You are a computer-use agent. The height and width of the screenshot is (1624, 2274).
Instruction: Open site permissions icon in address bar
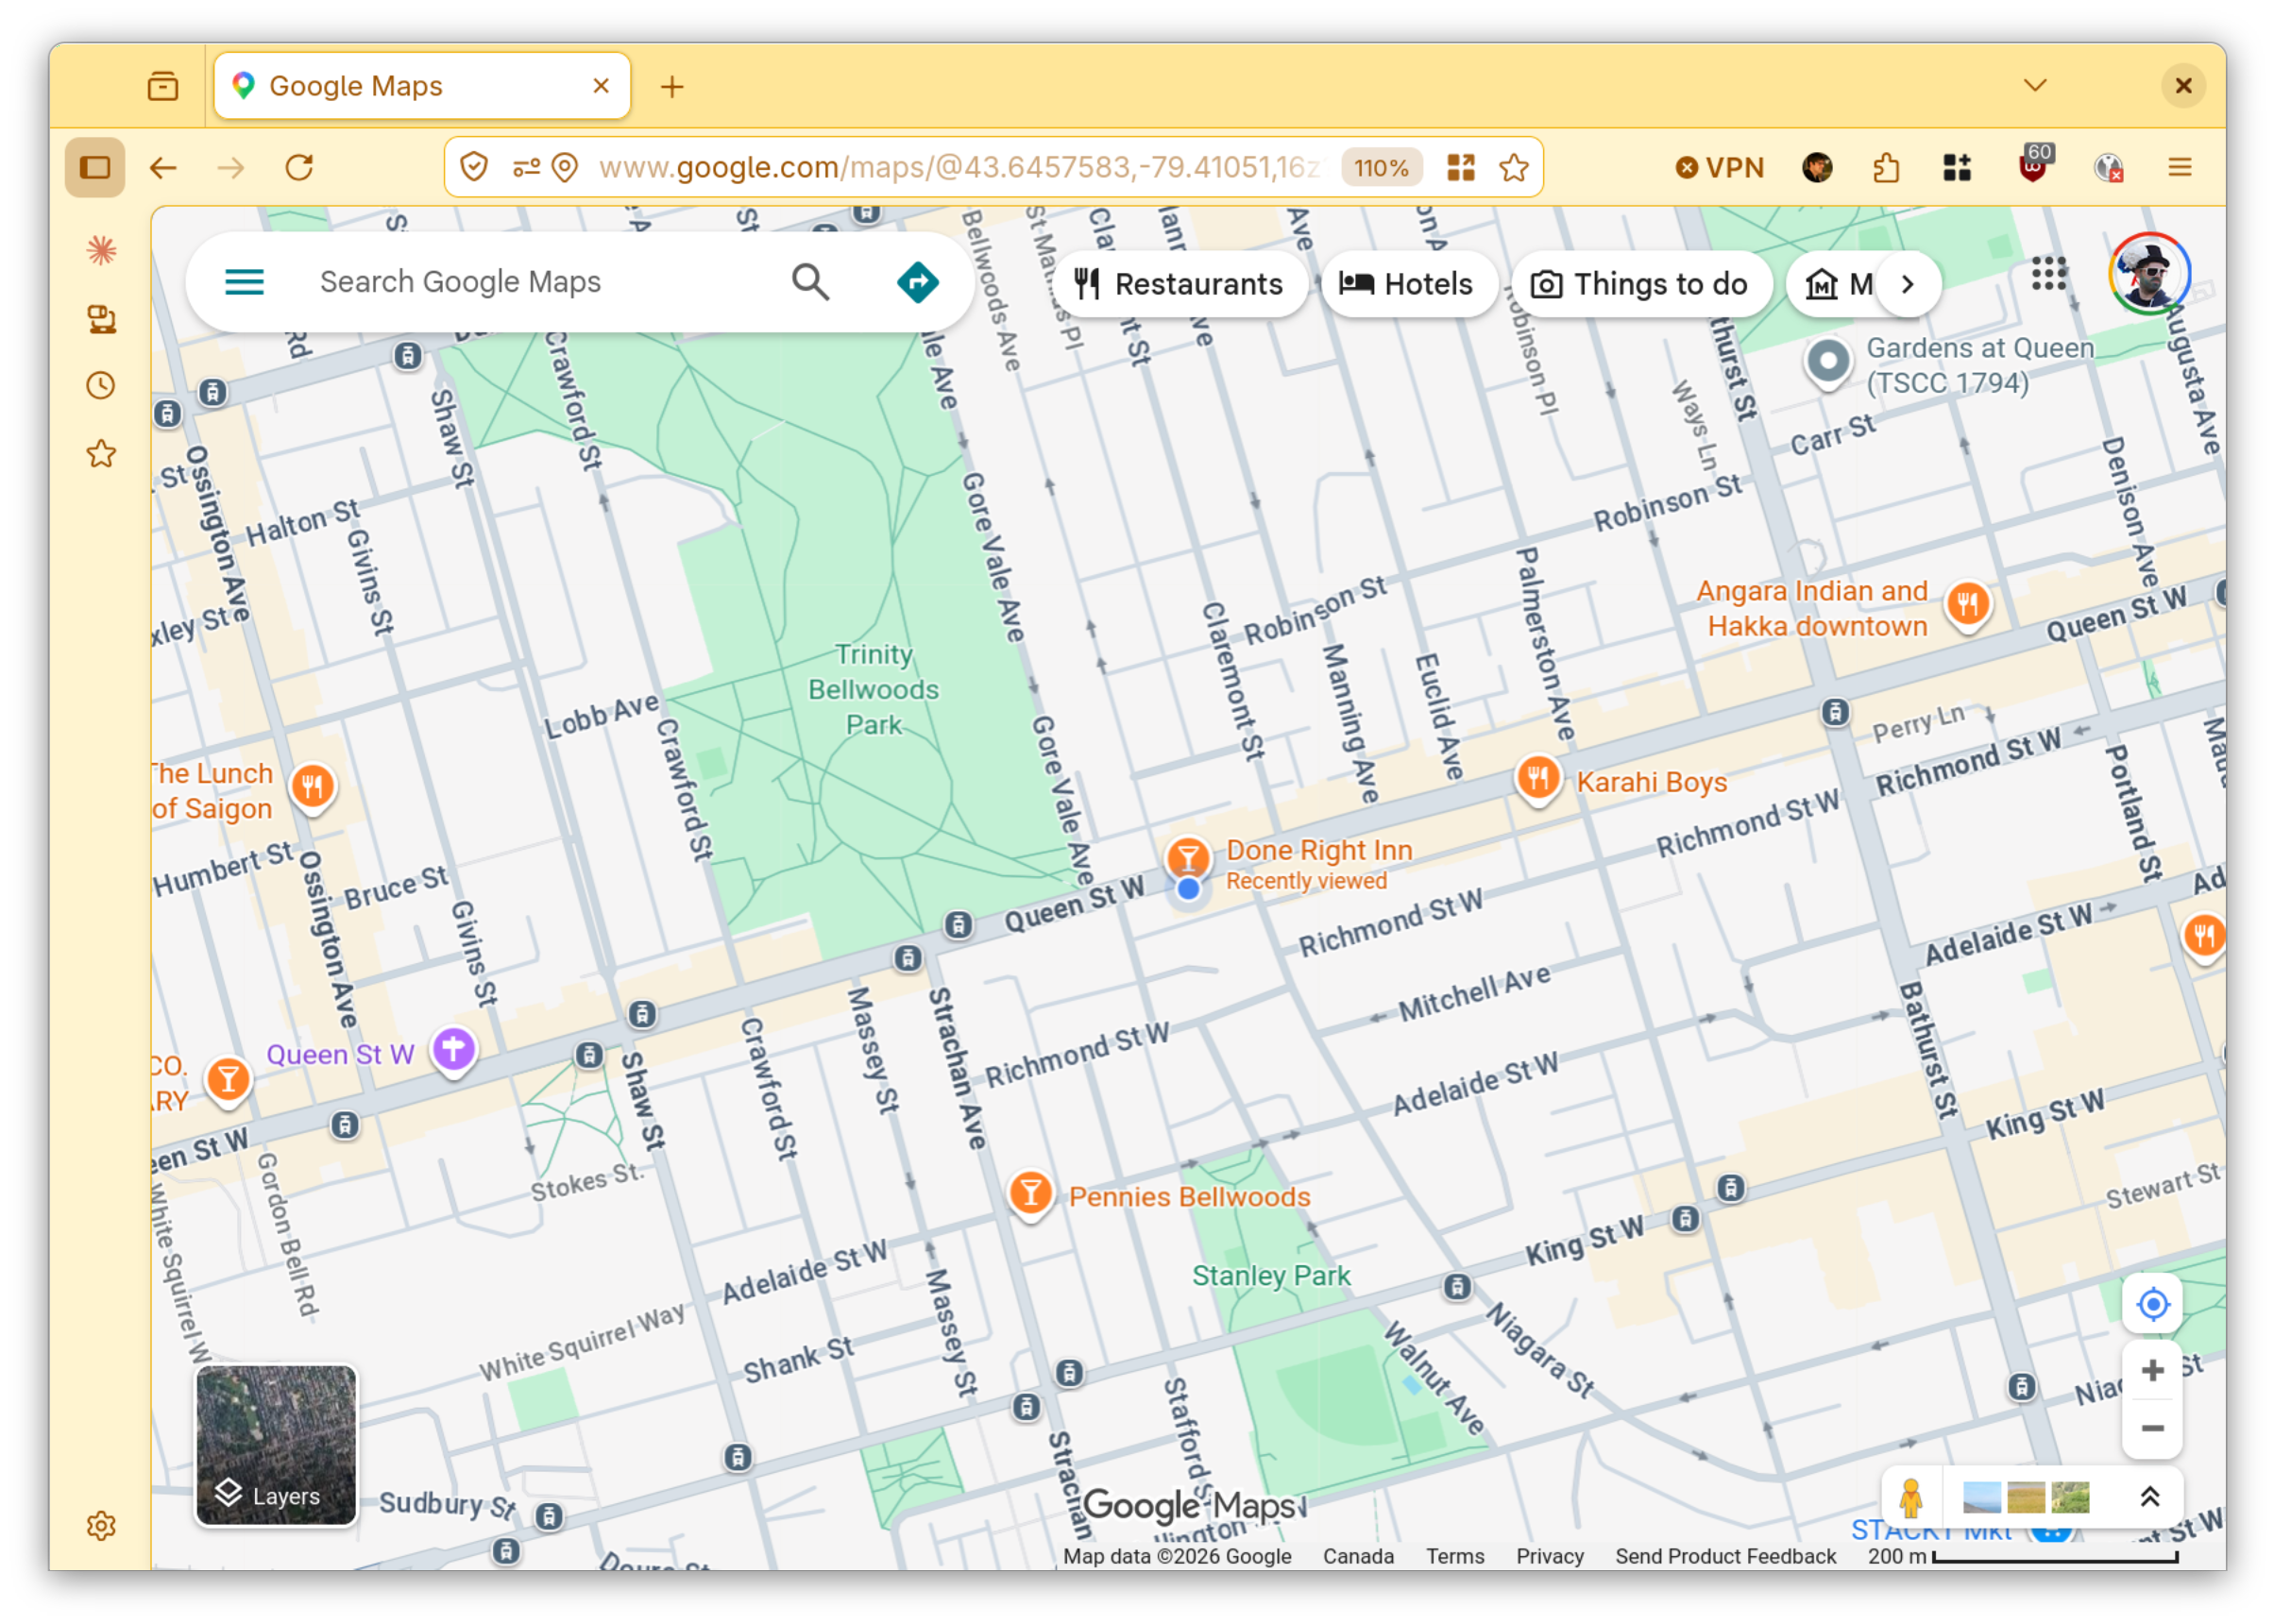(x=525, y=167)
